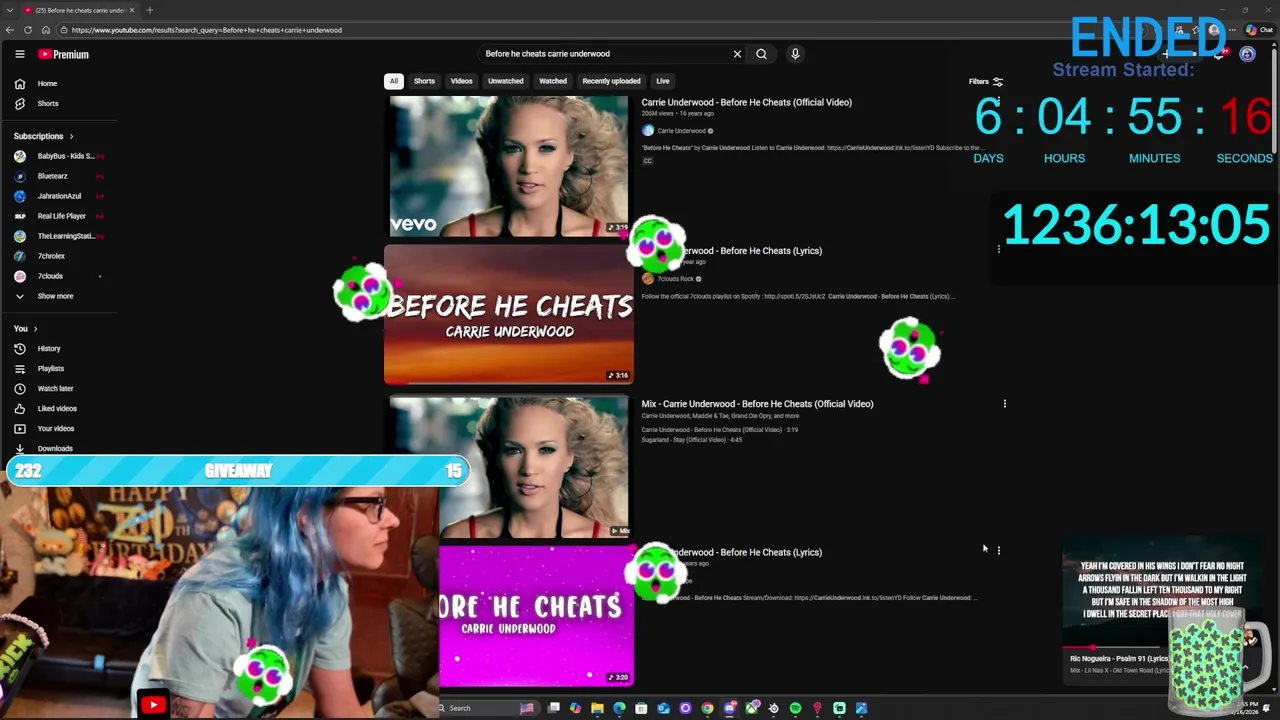Open a new browser tab
The height and width of the screenshot is (720, 1280).
pos(149,10)
